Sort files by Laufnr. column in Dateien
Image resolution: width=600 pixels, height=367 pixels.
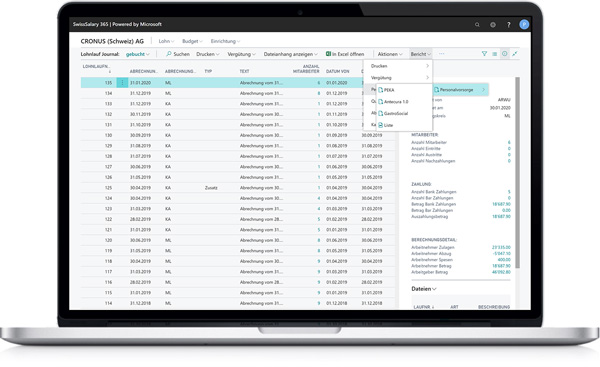pos(423,307)
